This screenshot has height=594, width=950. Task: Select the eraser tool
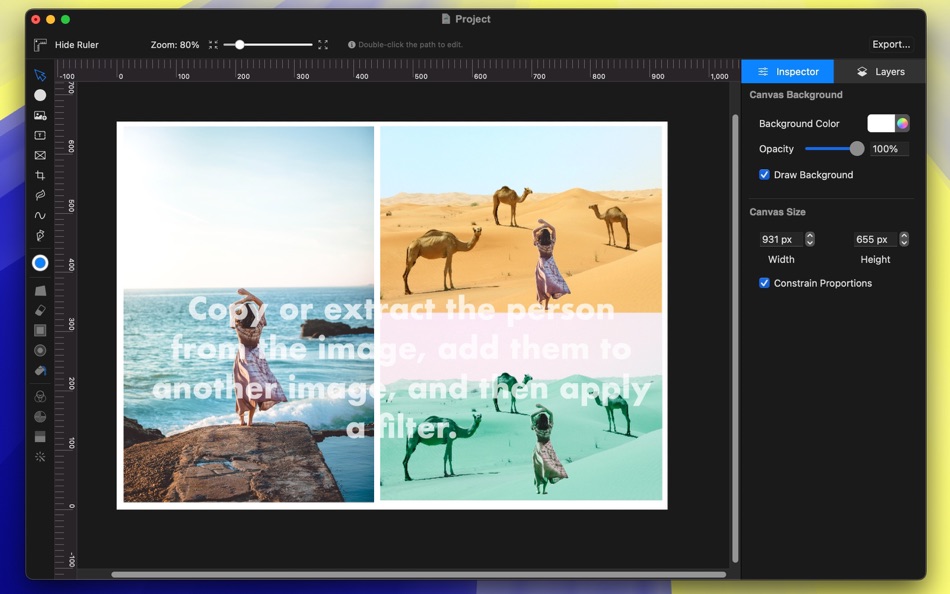pyautogui.click(x=40, y=310)
